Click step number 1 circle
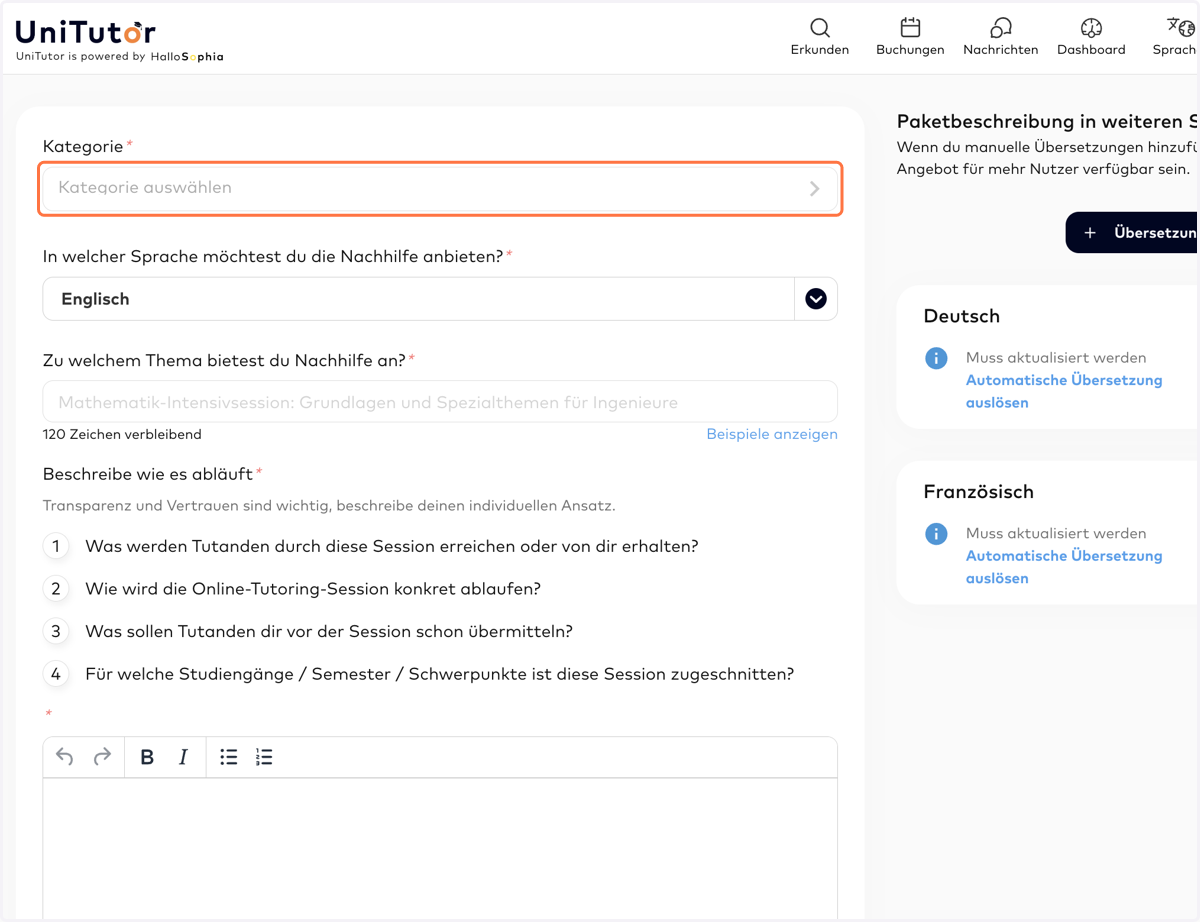The height and width of the screenshot is (922, 1200). 56,546
